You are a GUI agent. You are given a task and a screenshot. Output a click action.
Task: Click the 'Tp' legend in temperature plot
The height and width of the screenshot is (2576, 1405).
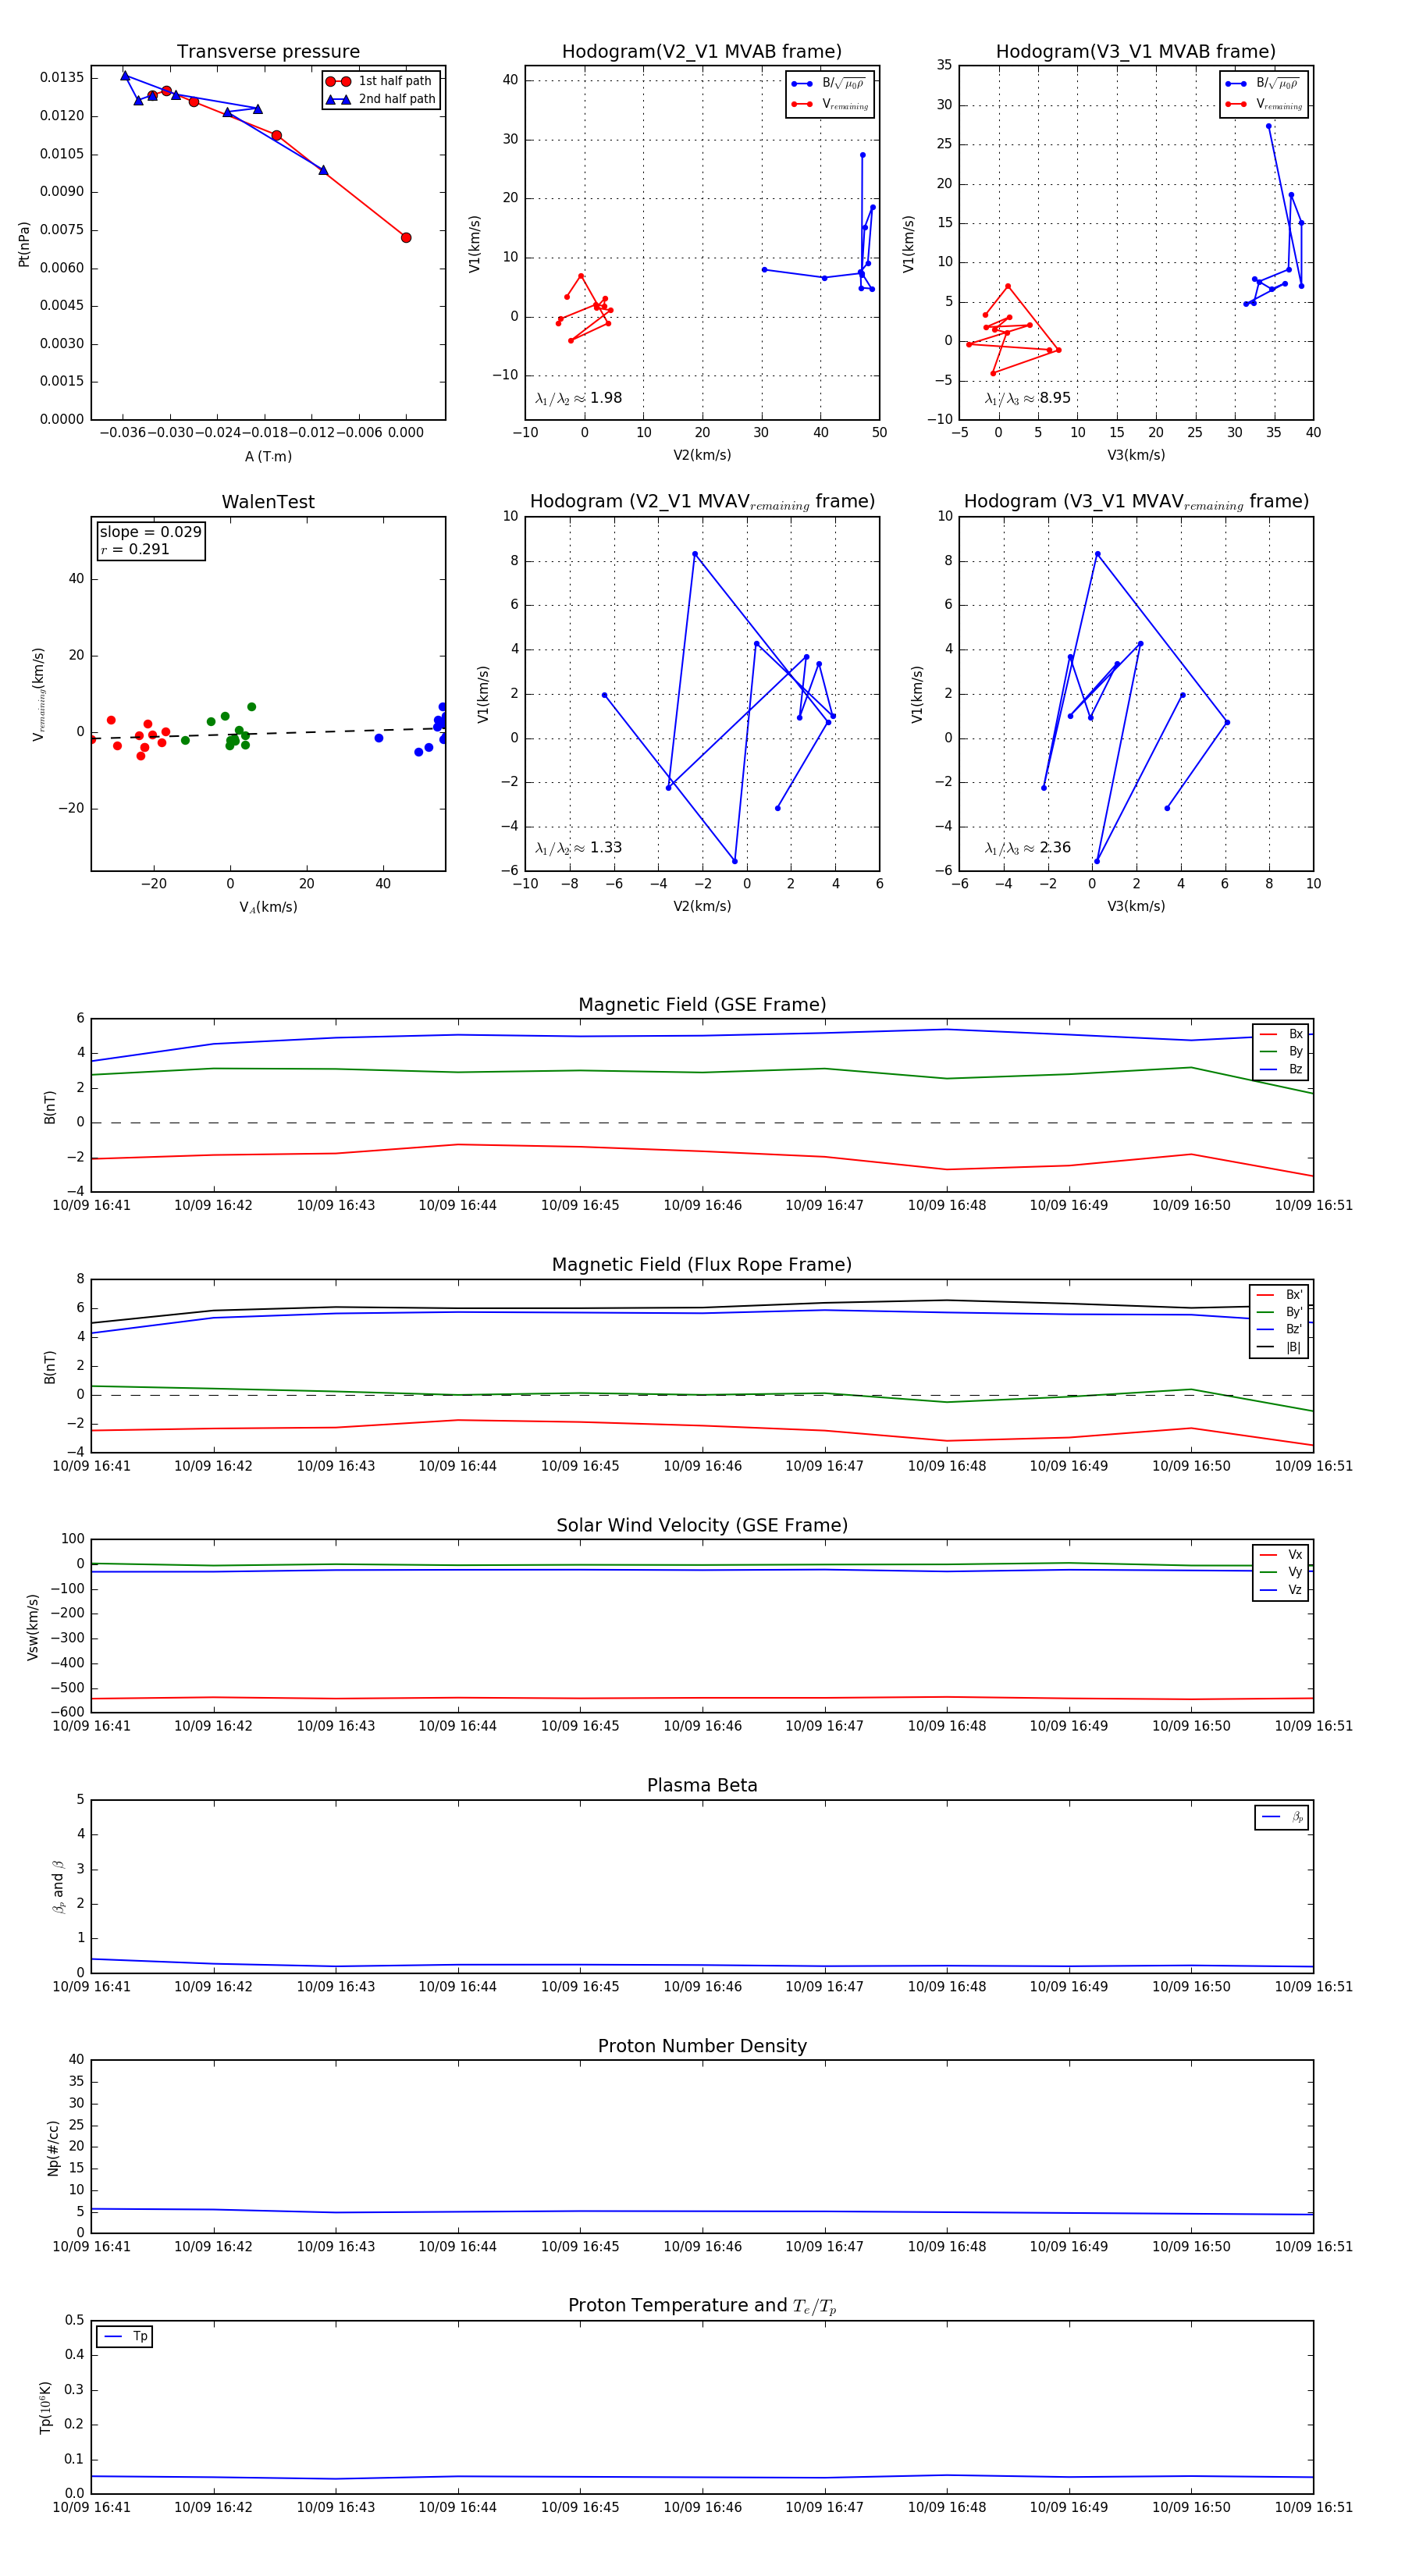(125, 2336)
